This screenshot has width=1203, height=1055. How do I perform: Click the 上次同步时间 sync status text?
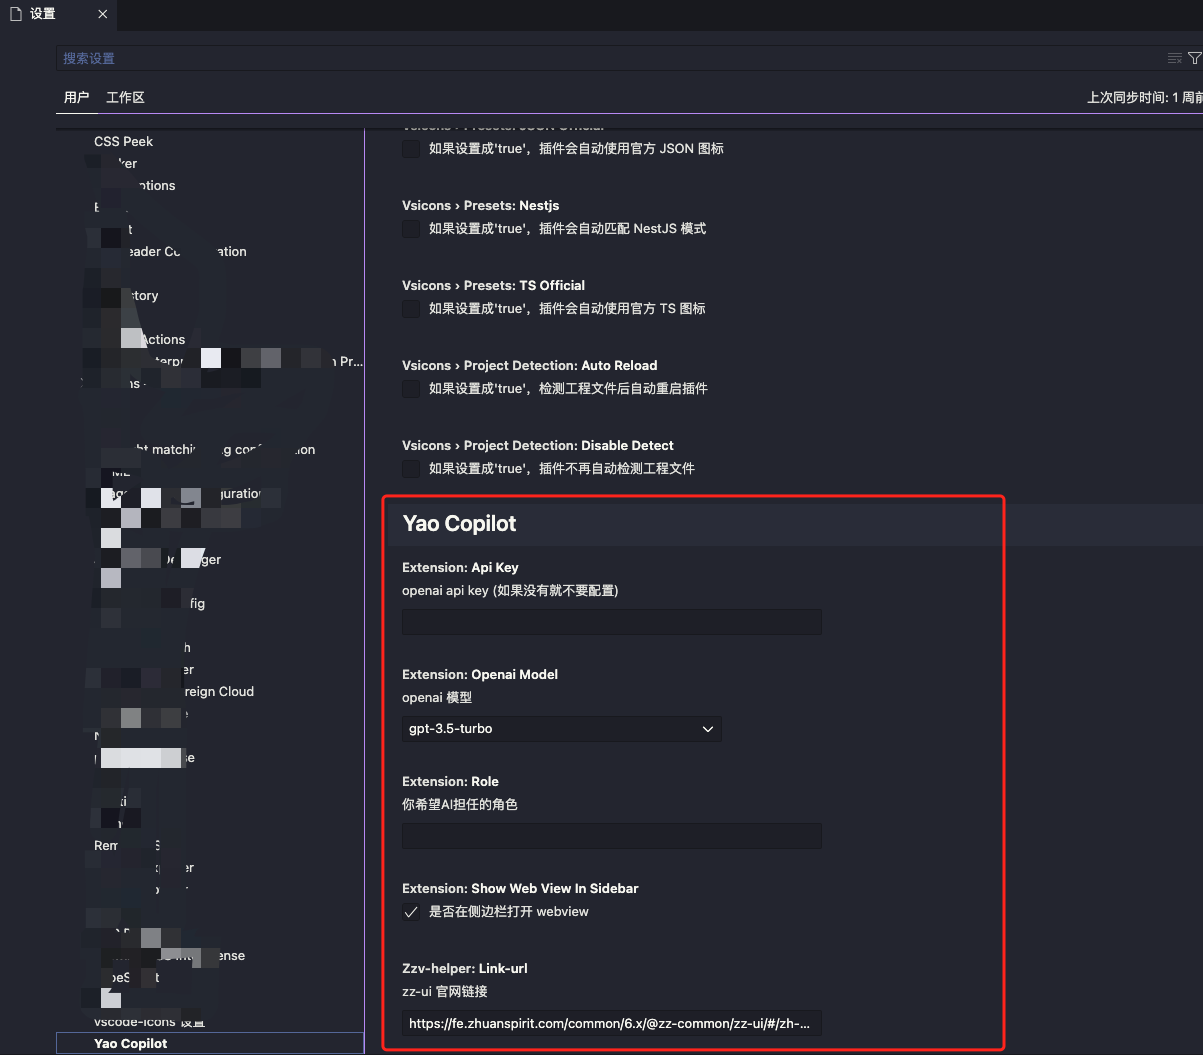coord(1145,97)
